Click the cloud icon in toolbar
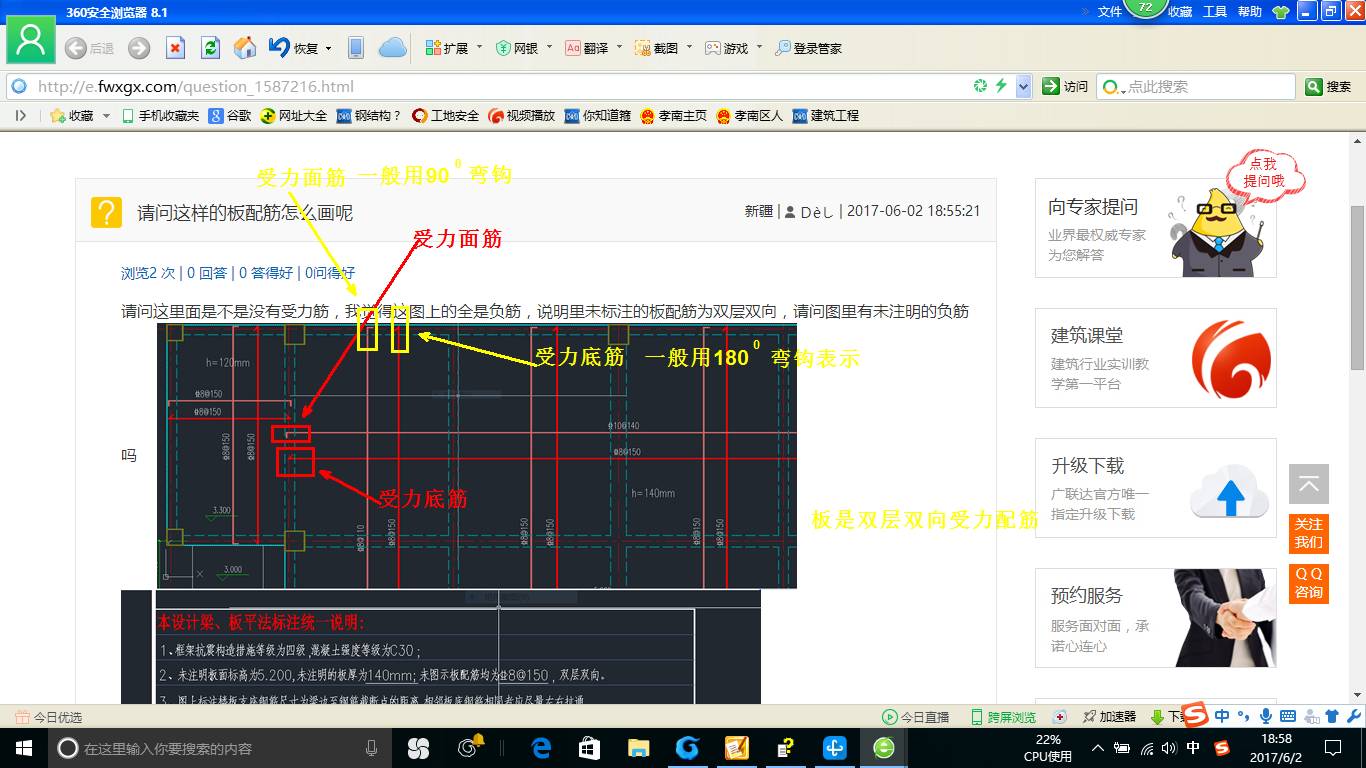Viewport: 1366px width, 768px height. [392, 48]
